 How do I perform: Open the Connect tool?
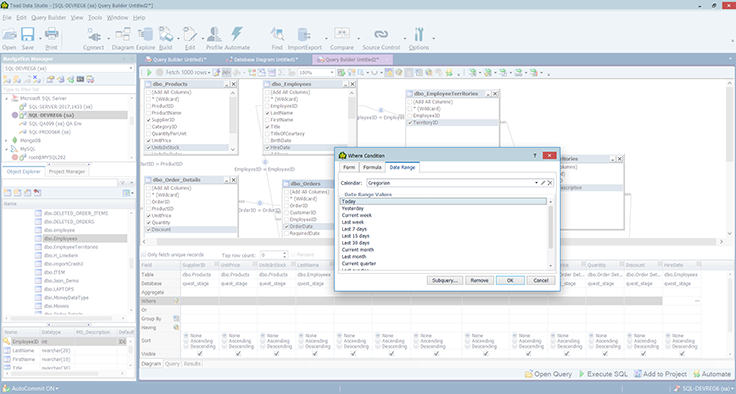click(x=93, y=38)
